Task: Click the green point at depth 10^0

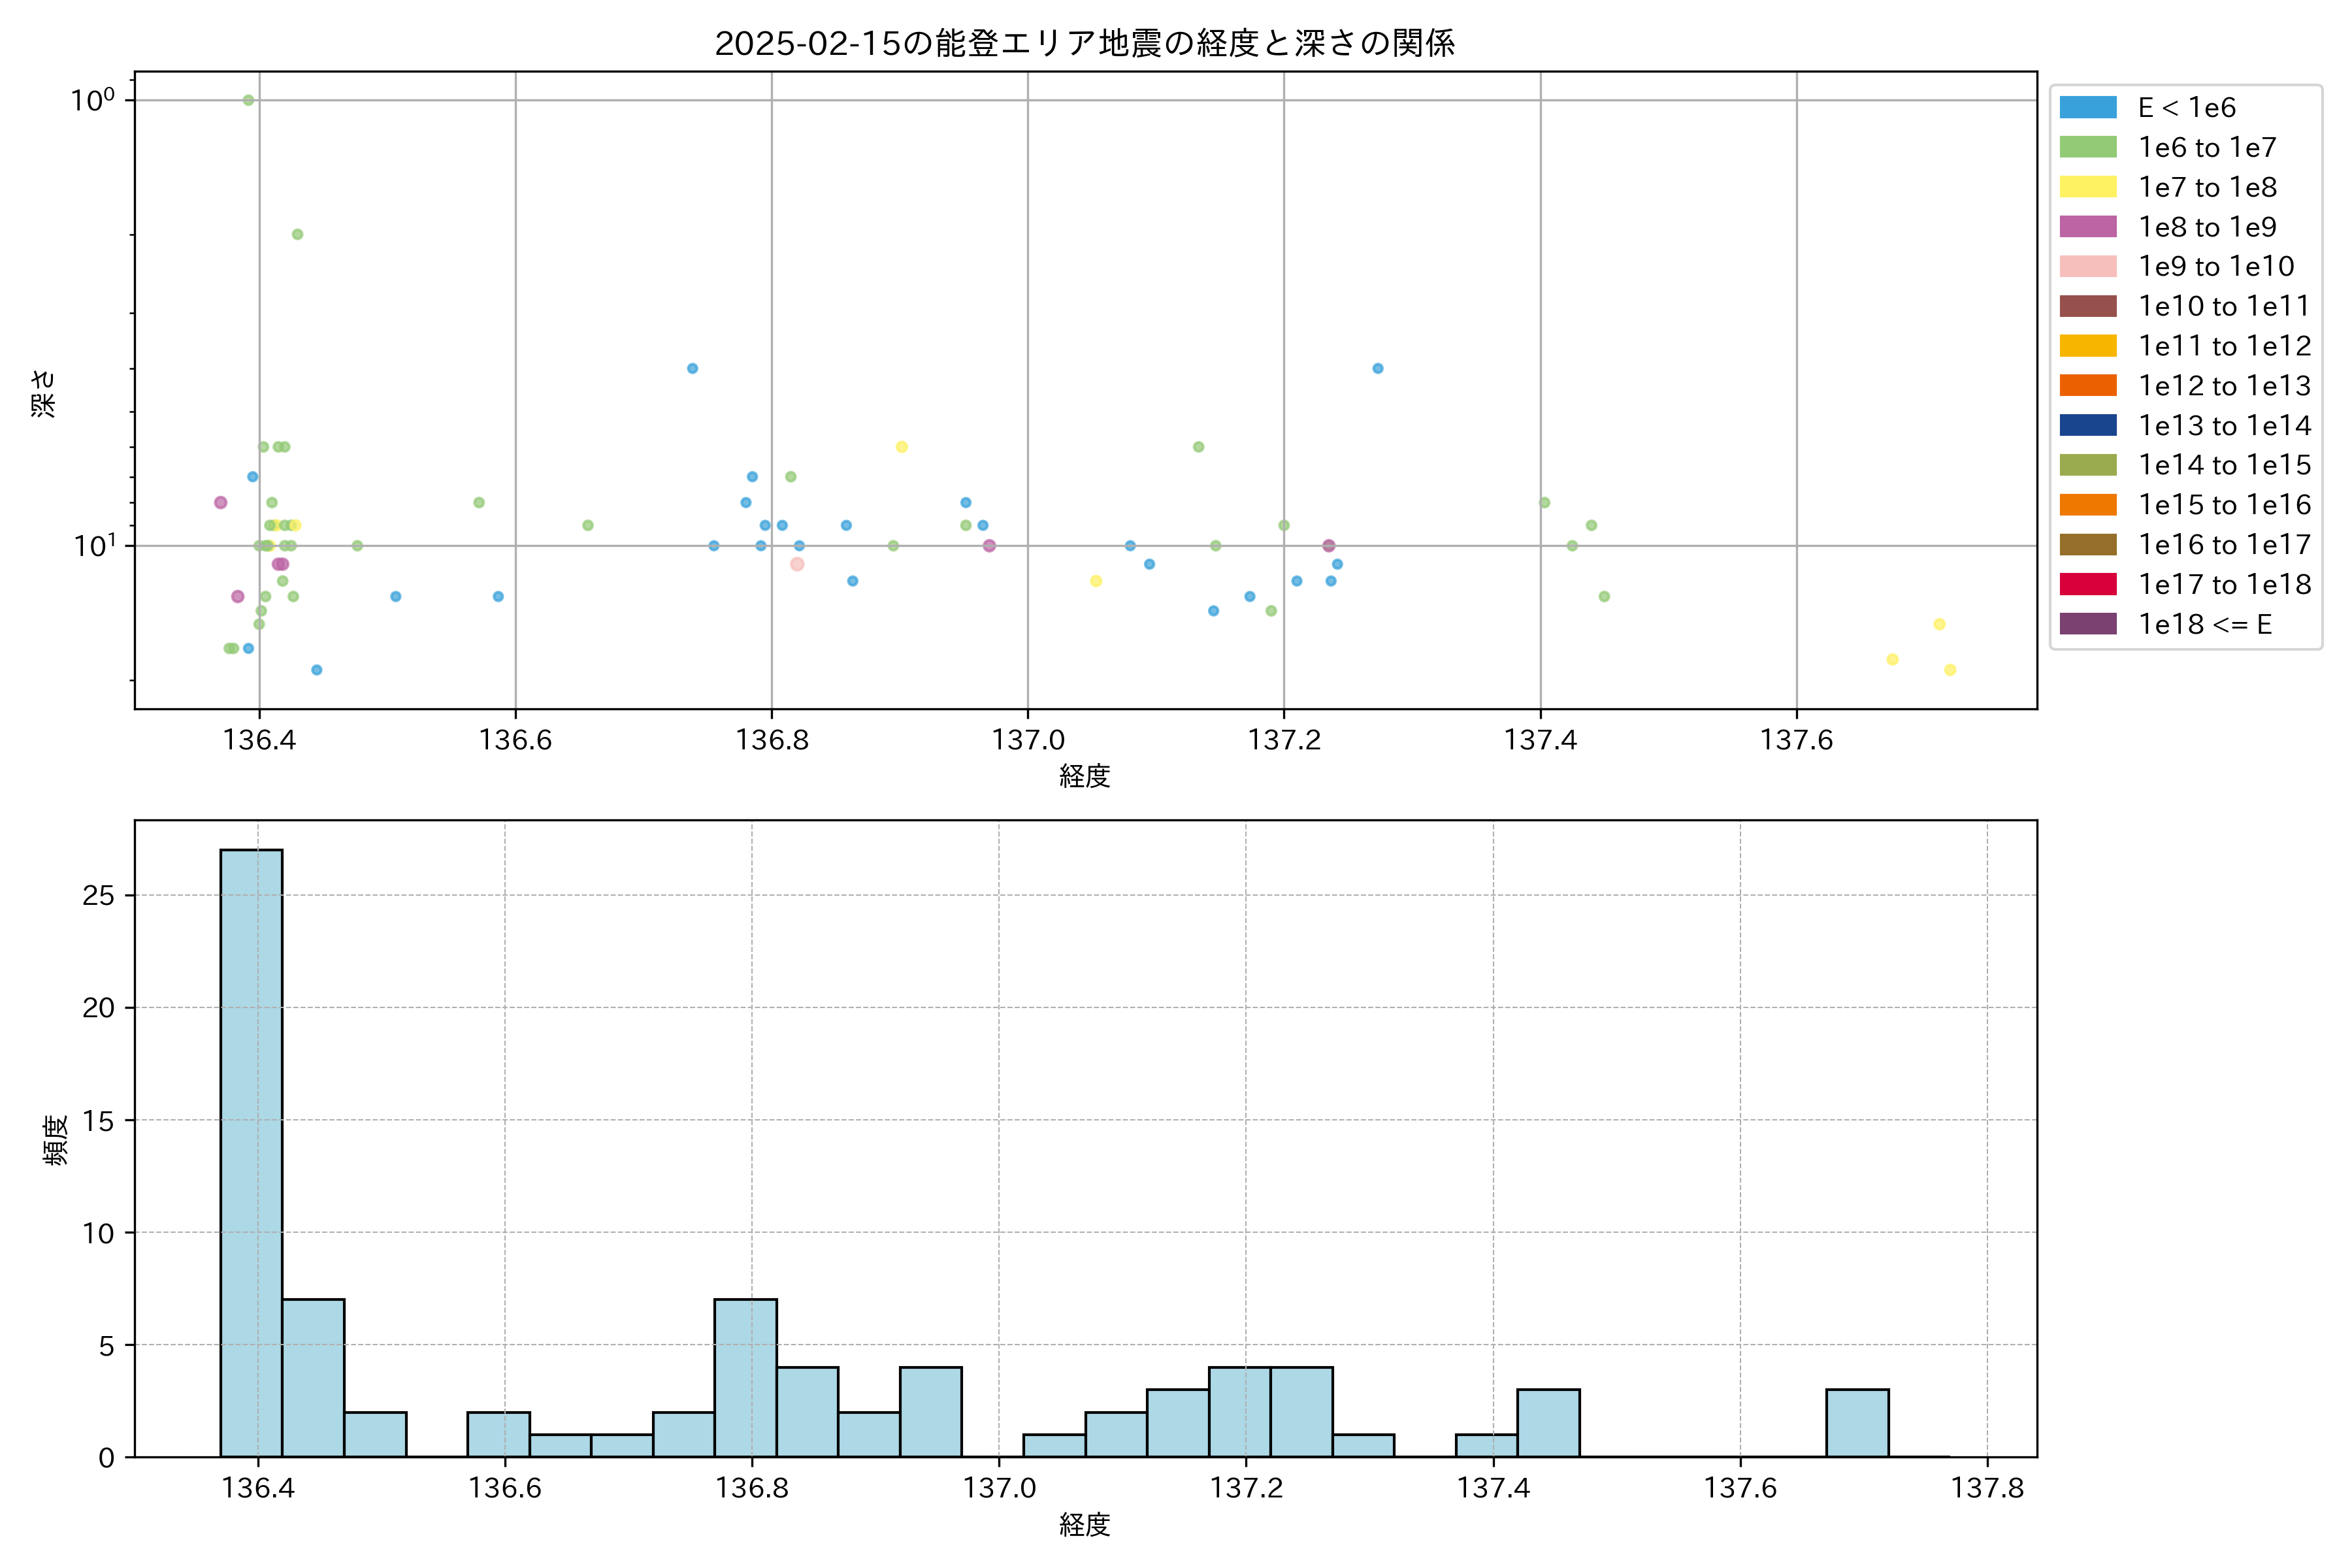Action: tap(248, 100)
